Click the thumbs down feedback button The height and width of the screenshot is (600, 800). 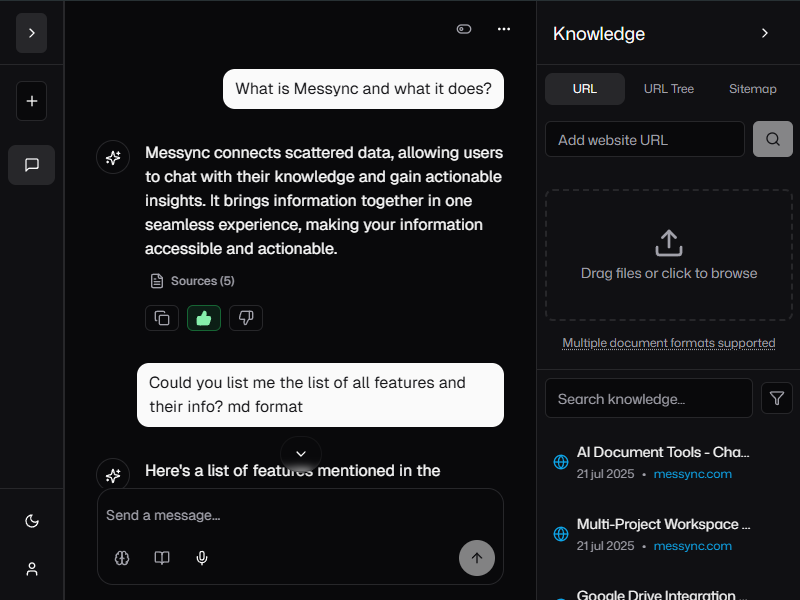245,318
